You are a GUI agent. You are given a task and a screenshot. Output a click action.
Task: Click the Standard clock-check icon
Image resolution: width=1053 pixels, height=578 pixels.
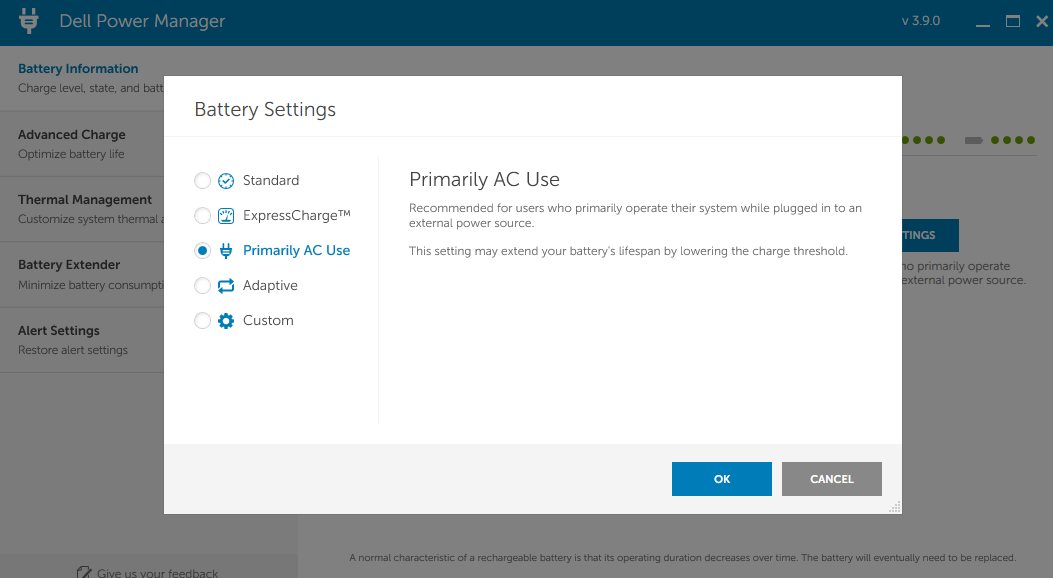click(226, 181)
